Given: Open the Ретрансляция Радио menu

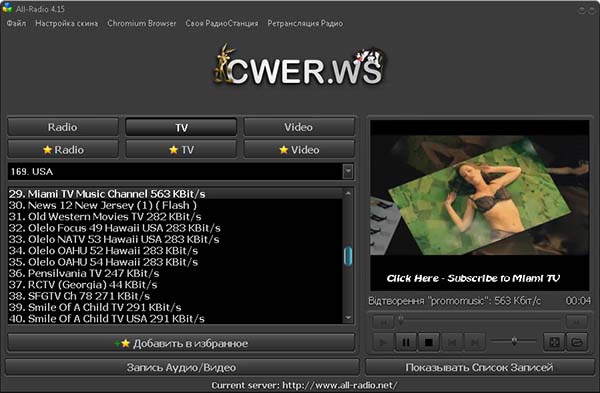Looking at the screenshot, I should click(x=305, y=23).
